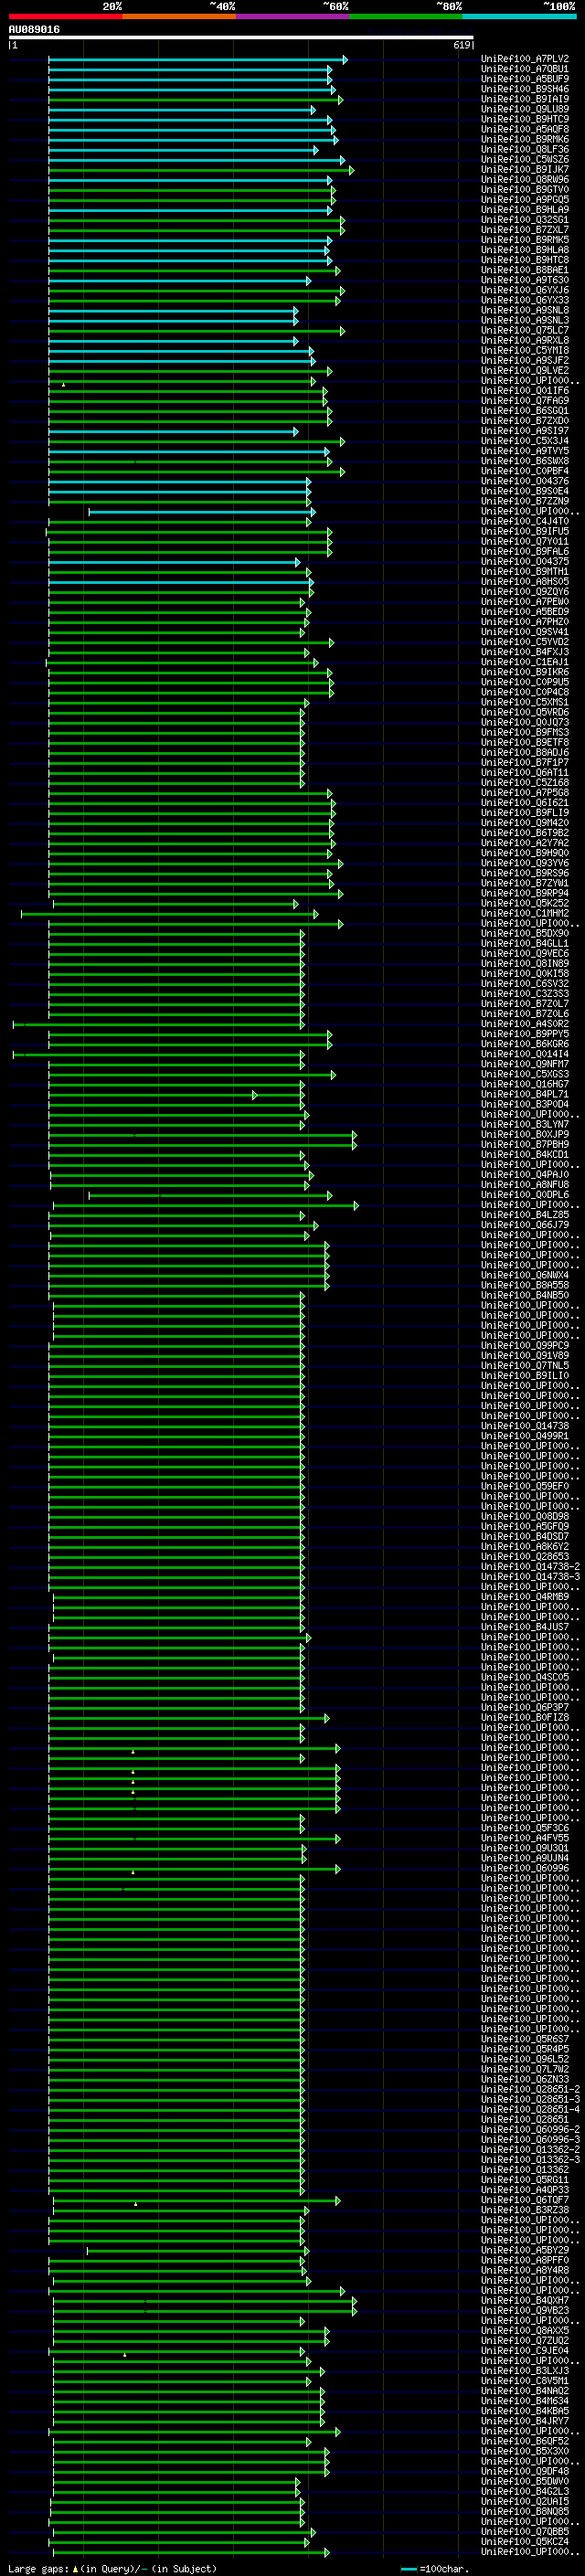The image size is (585, 2576).
Task: Select the UniRef100_A4S0R2 hit
Action: (525, 1025)
